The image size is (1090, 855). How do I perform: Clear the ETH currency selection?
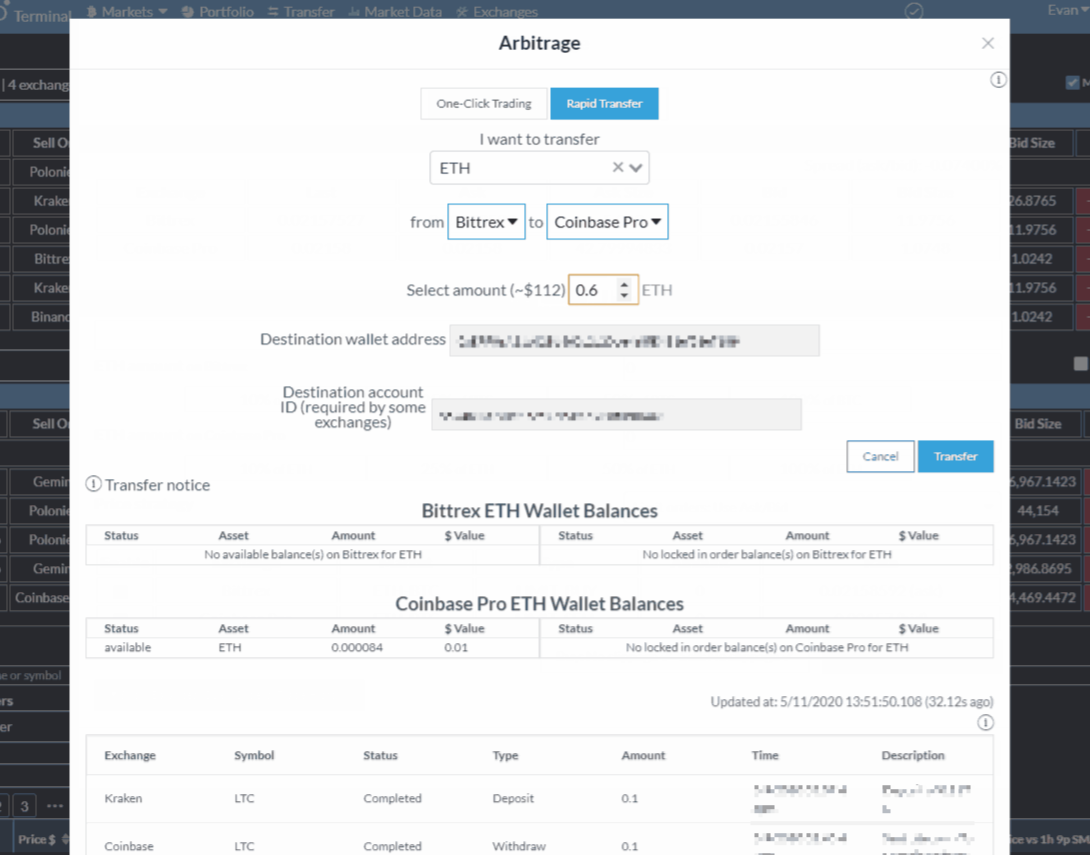617,168
